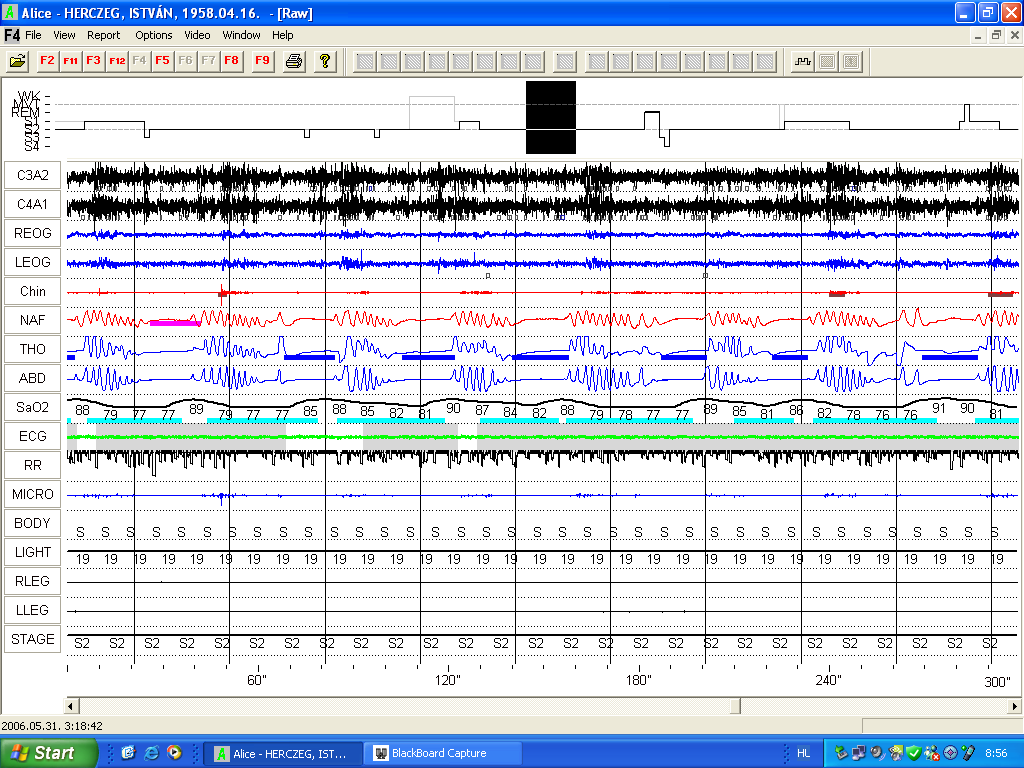The width and height of the screenshot is (1024, 768).
Task: Click the C3A2 channel label button
Action: coord(33,175)
